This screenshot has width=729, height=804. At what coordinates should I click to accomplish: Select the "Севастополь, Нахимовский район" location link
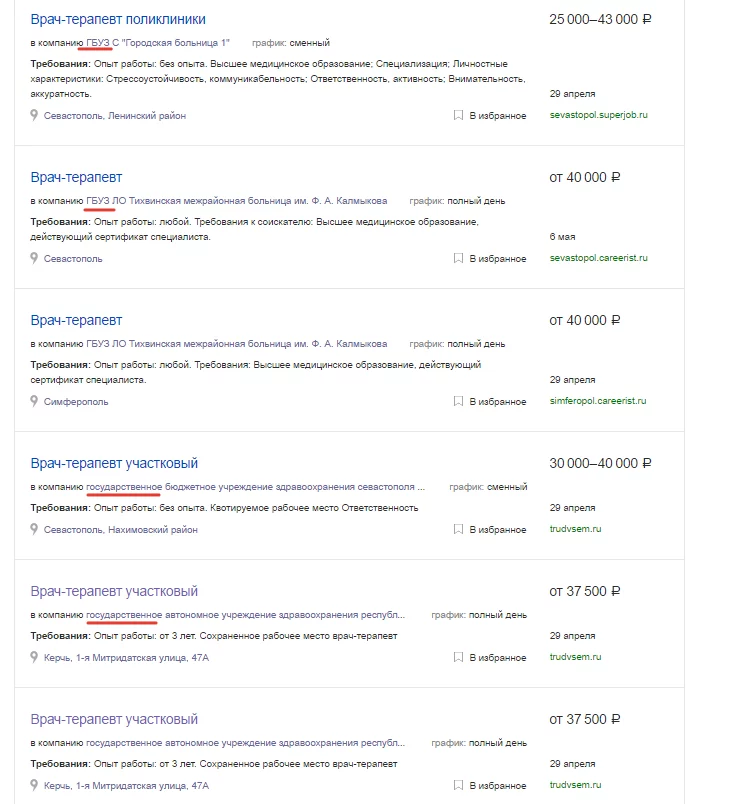(x=121, y=530)
